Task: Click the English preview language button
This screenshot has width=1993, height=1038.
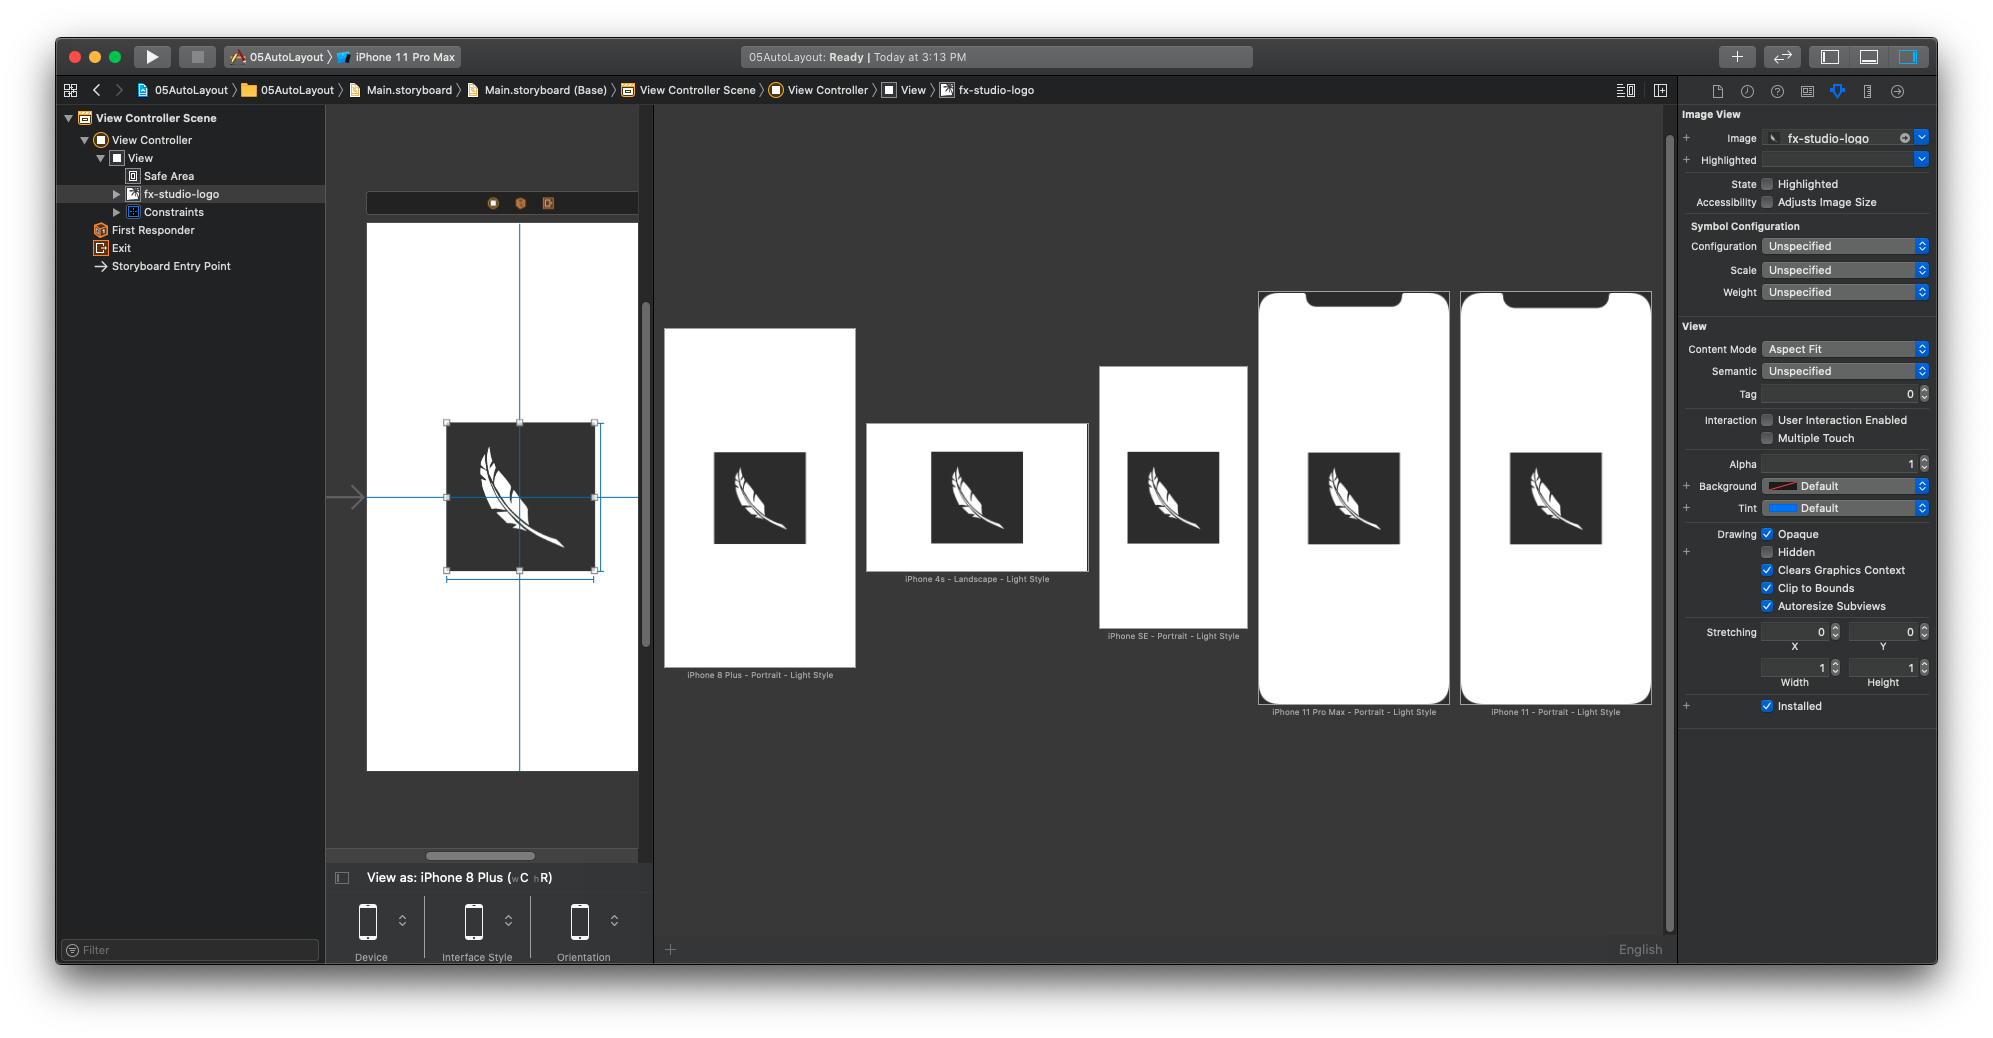Action: (x=1640, y=950)
